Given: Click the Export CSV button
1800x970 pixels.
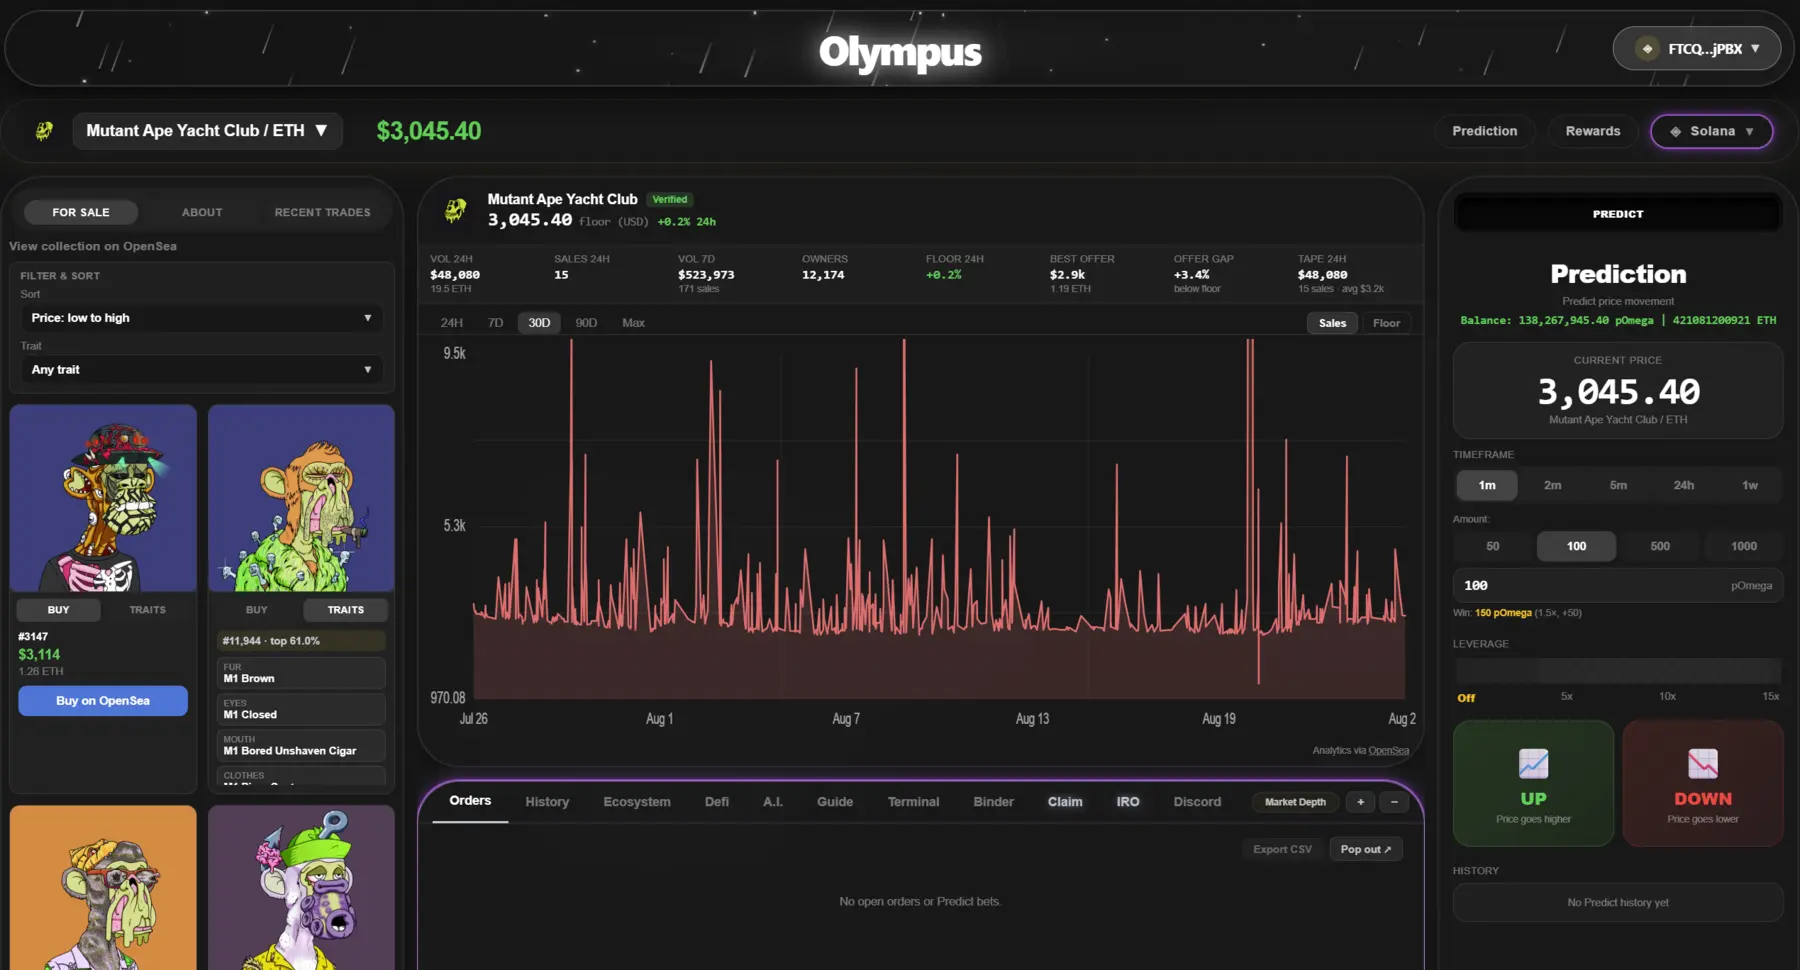Looking at the screenshot, I should click(x=1282, y=849).
